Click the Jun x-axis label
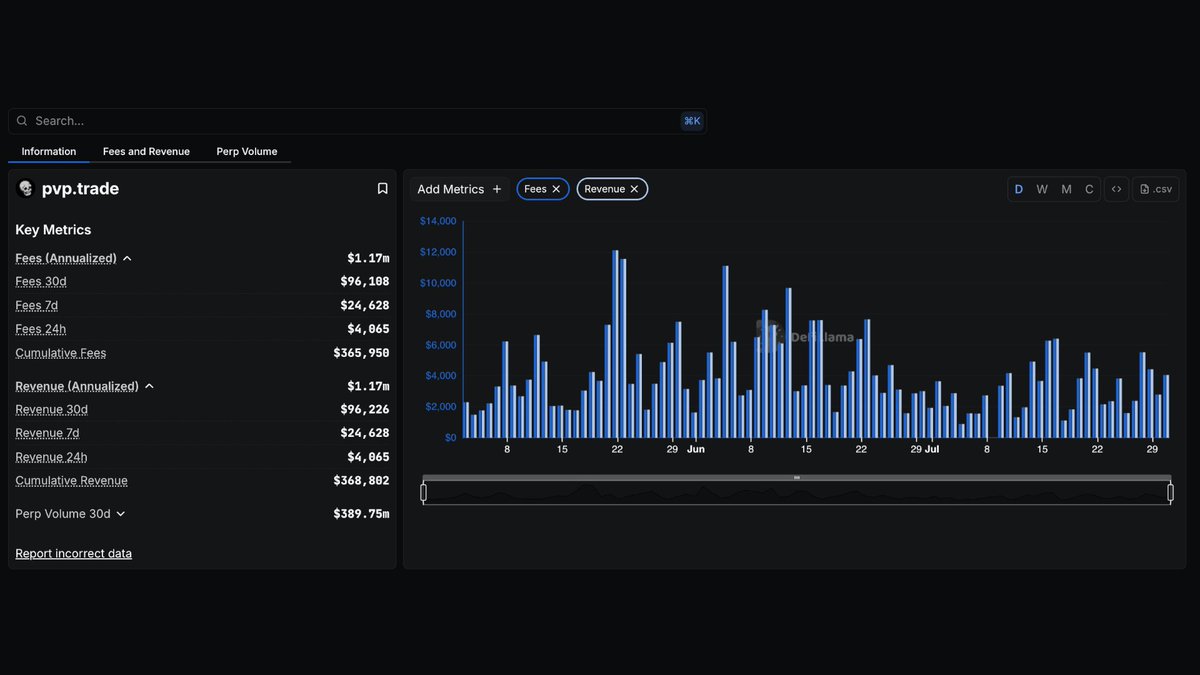Viewport: 1200px width, 675px height. [696, 450]
